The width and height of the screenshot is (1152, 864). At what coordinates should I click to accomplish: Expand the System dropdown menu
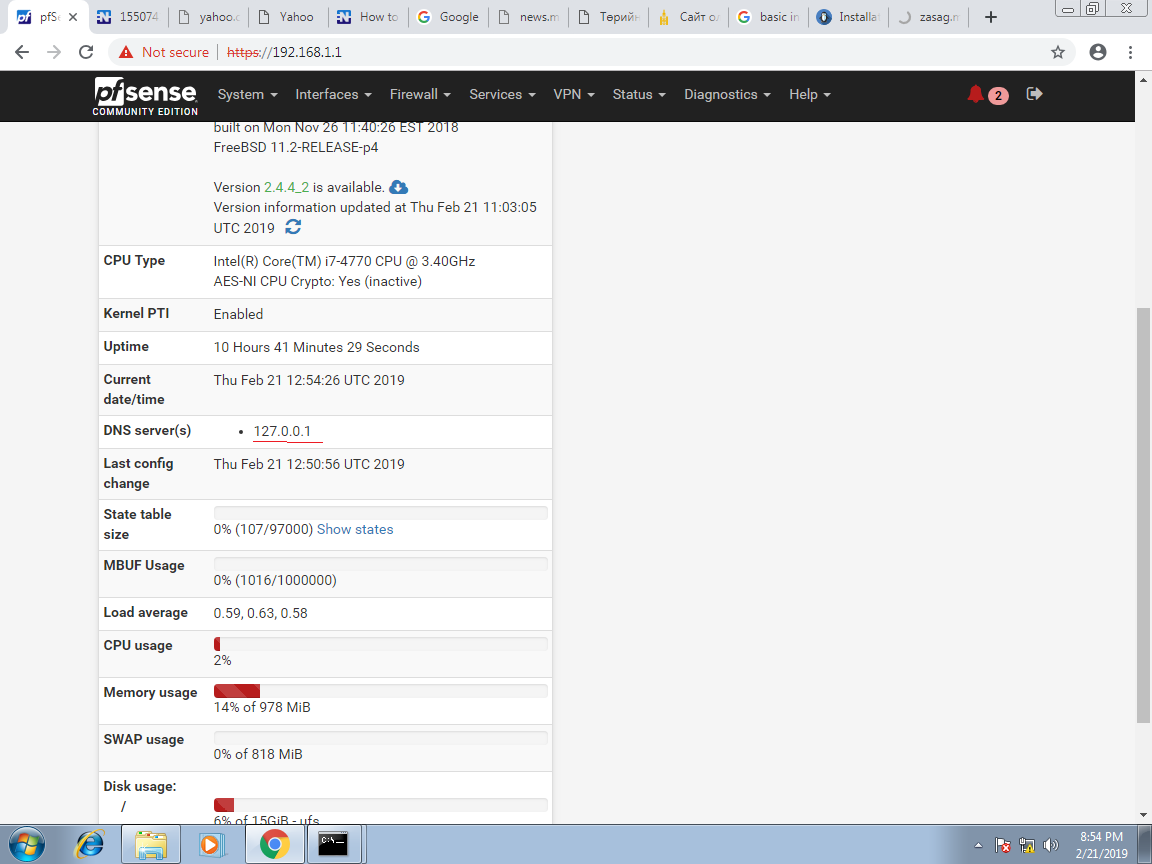[248, 95]
